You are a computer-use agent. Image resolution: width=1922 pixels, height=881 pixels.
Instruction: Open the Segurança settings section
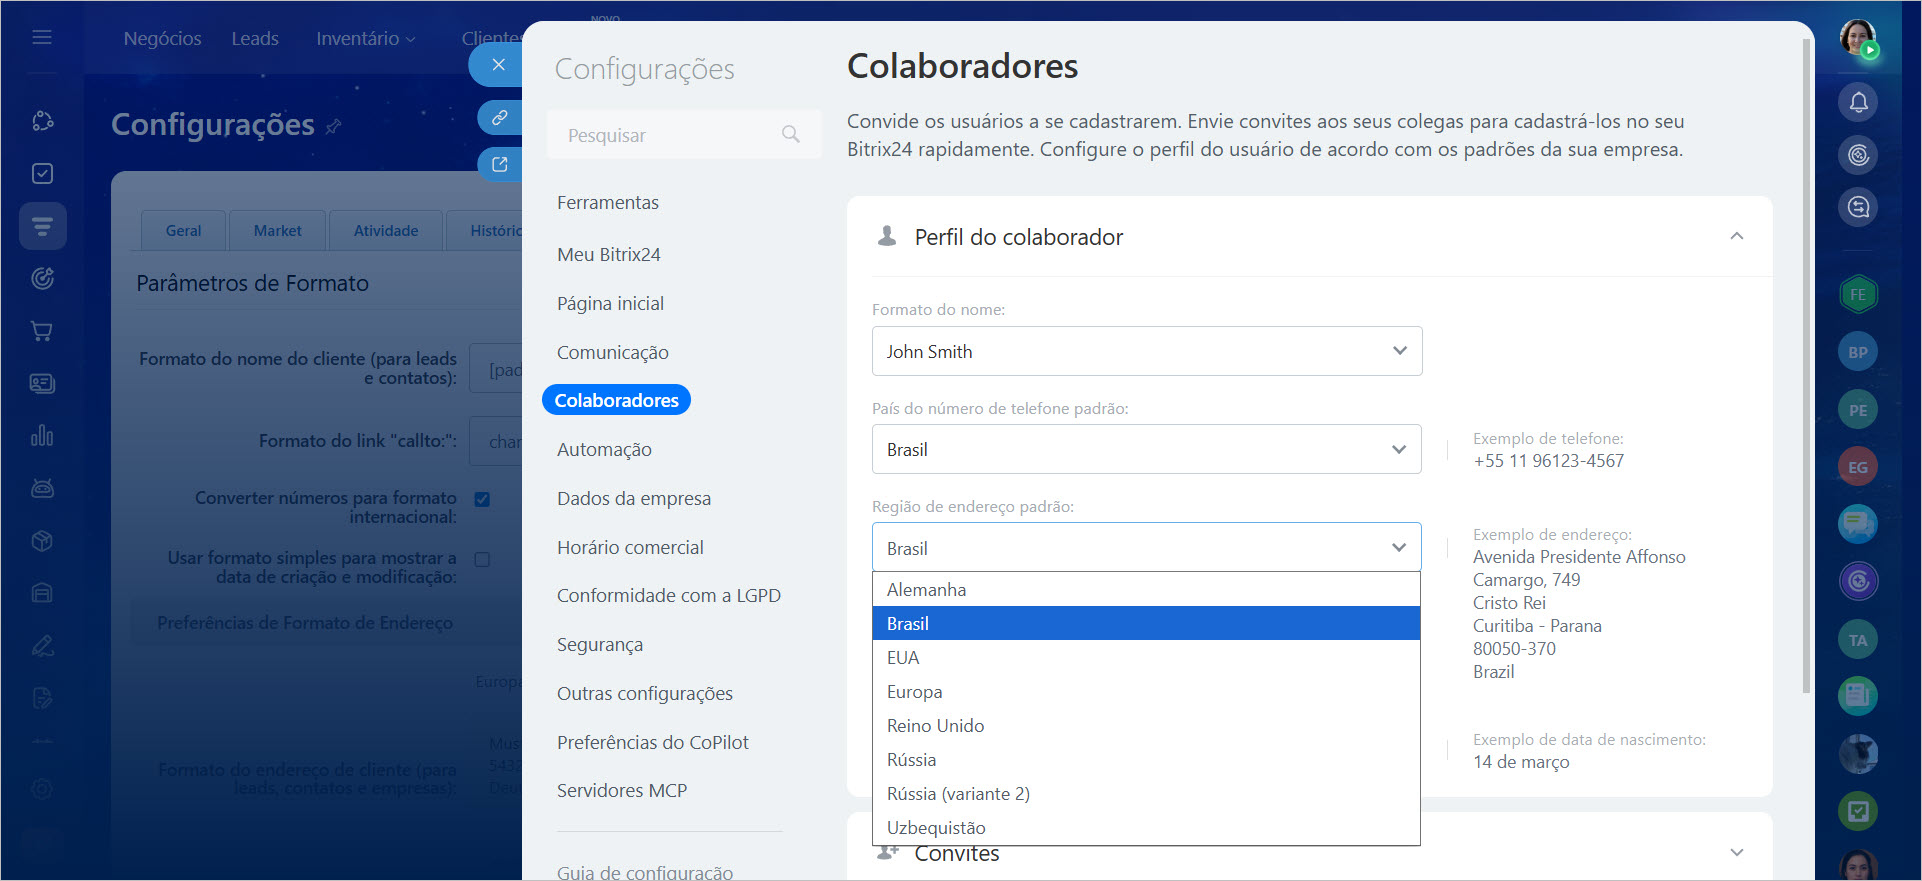600,645
